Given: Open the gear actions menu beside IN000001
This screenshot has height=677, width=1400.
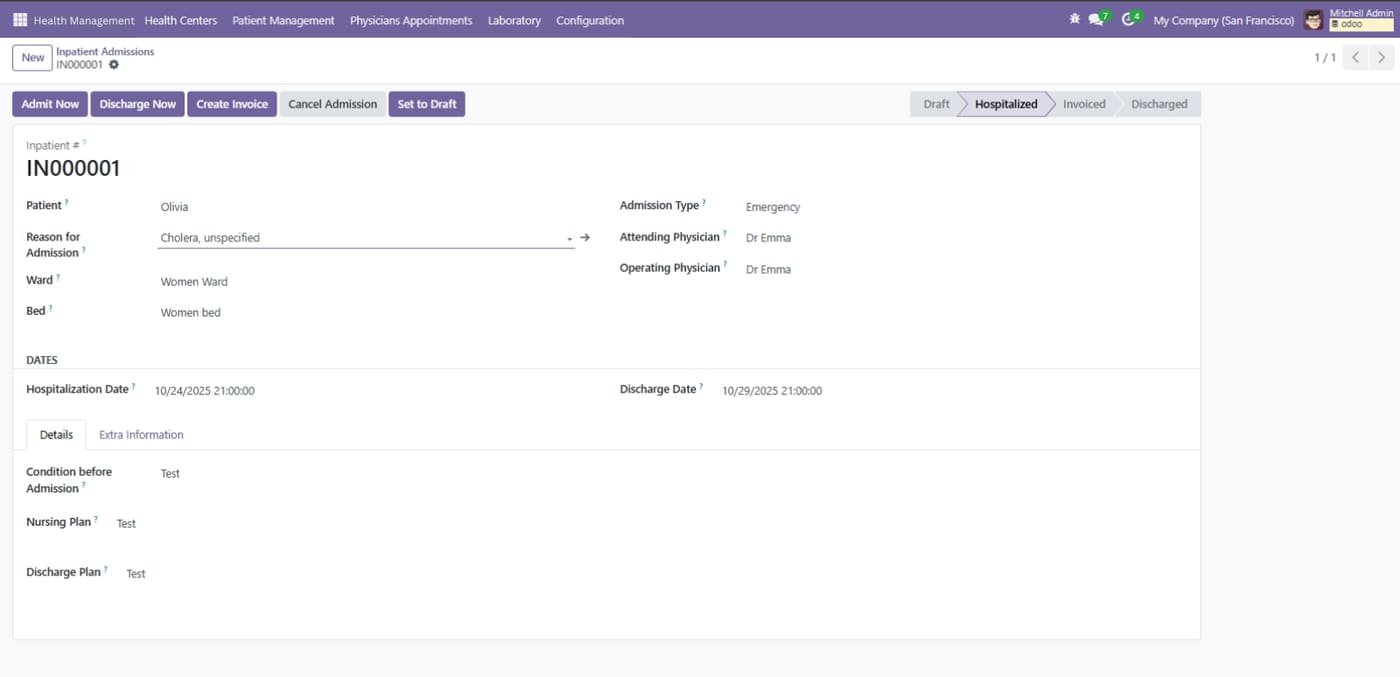Looking at the screenshot, I should pos(114,65).
